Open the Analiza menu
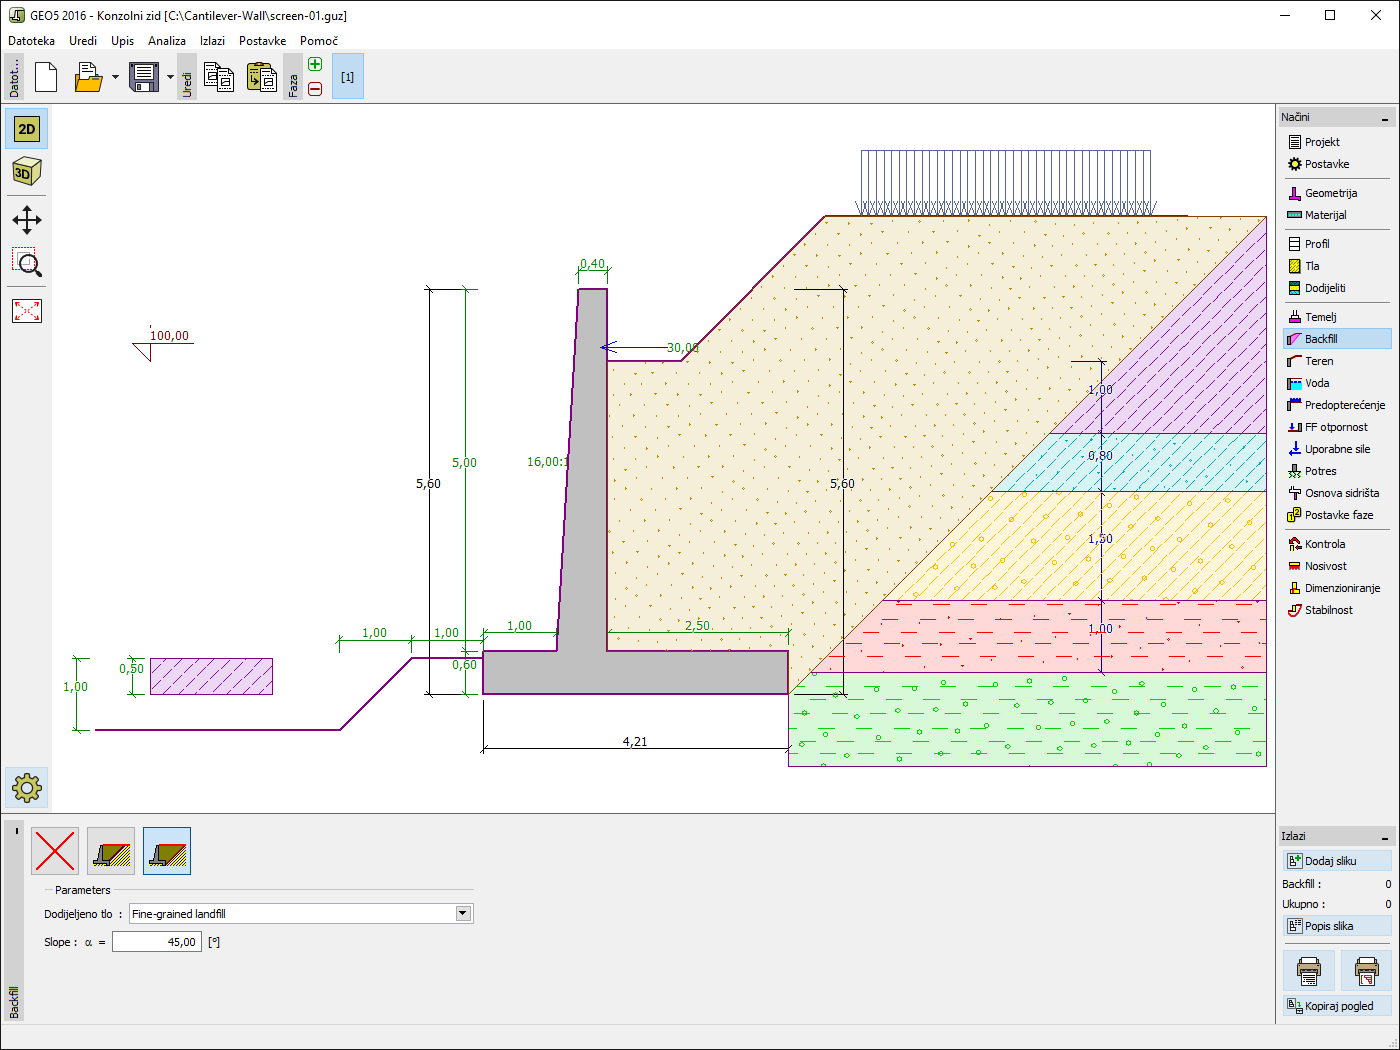 pyautogui.click(x=167, y=41)
